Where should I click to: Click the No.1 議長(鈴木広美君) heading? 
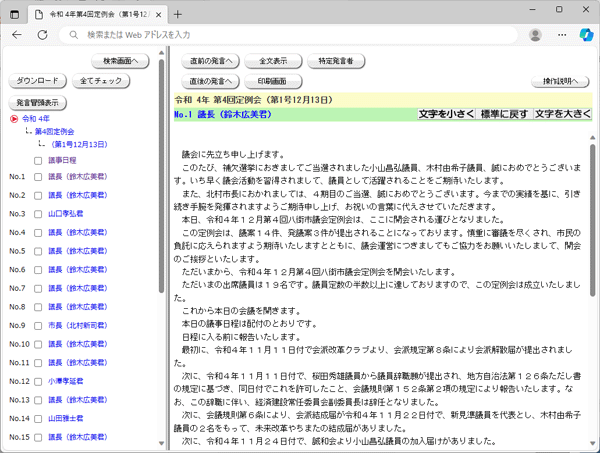pyautogui.click(x=223, y=114)
